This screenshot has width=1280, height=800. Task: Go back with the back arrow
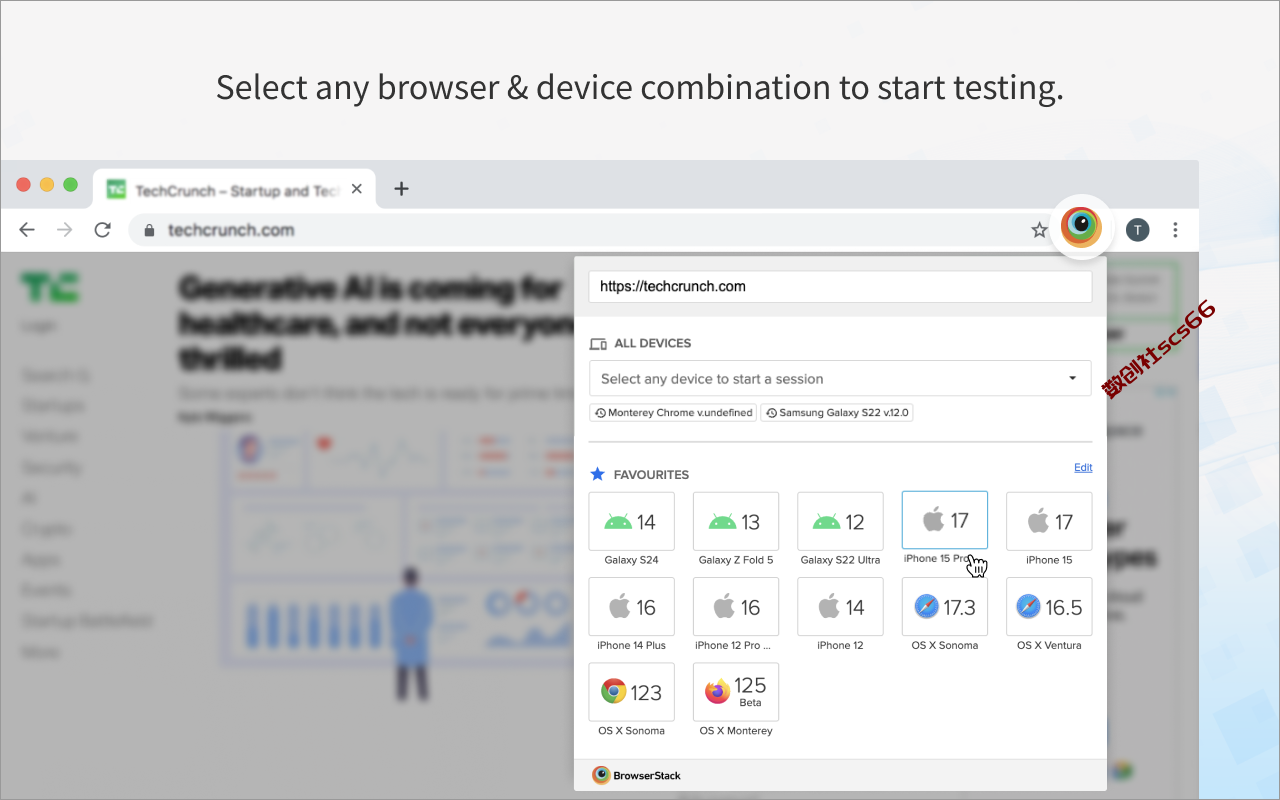[x=27, y=230]
